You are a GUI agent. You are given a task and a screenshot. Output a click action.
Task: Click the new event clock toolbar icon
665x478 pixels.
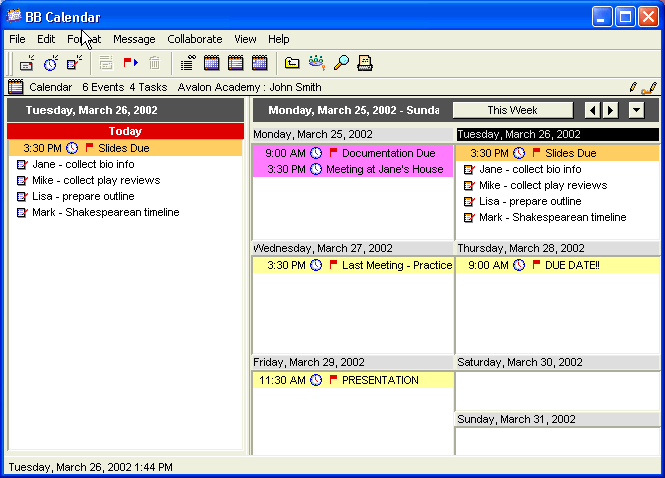pyautogui.click(x=50, y=63)
